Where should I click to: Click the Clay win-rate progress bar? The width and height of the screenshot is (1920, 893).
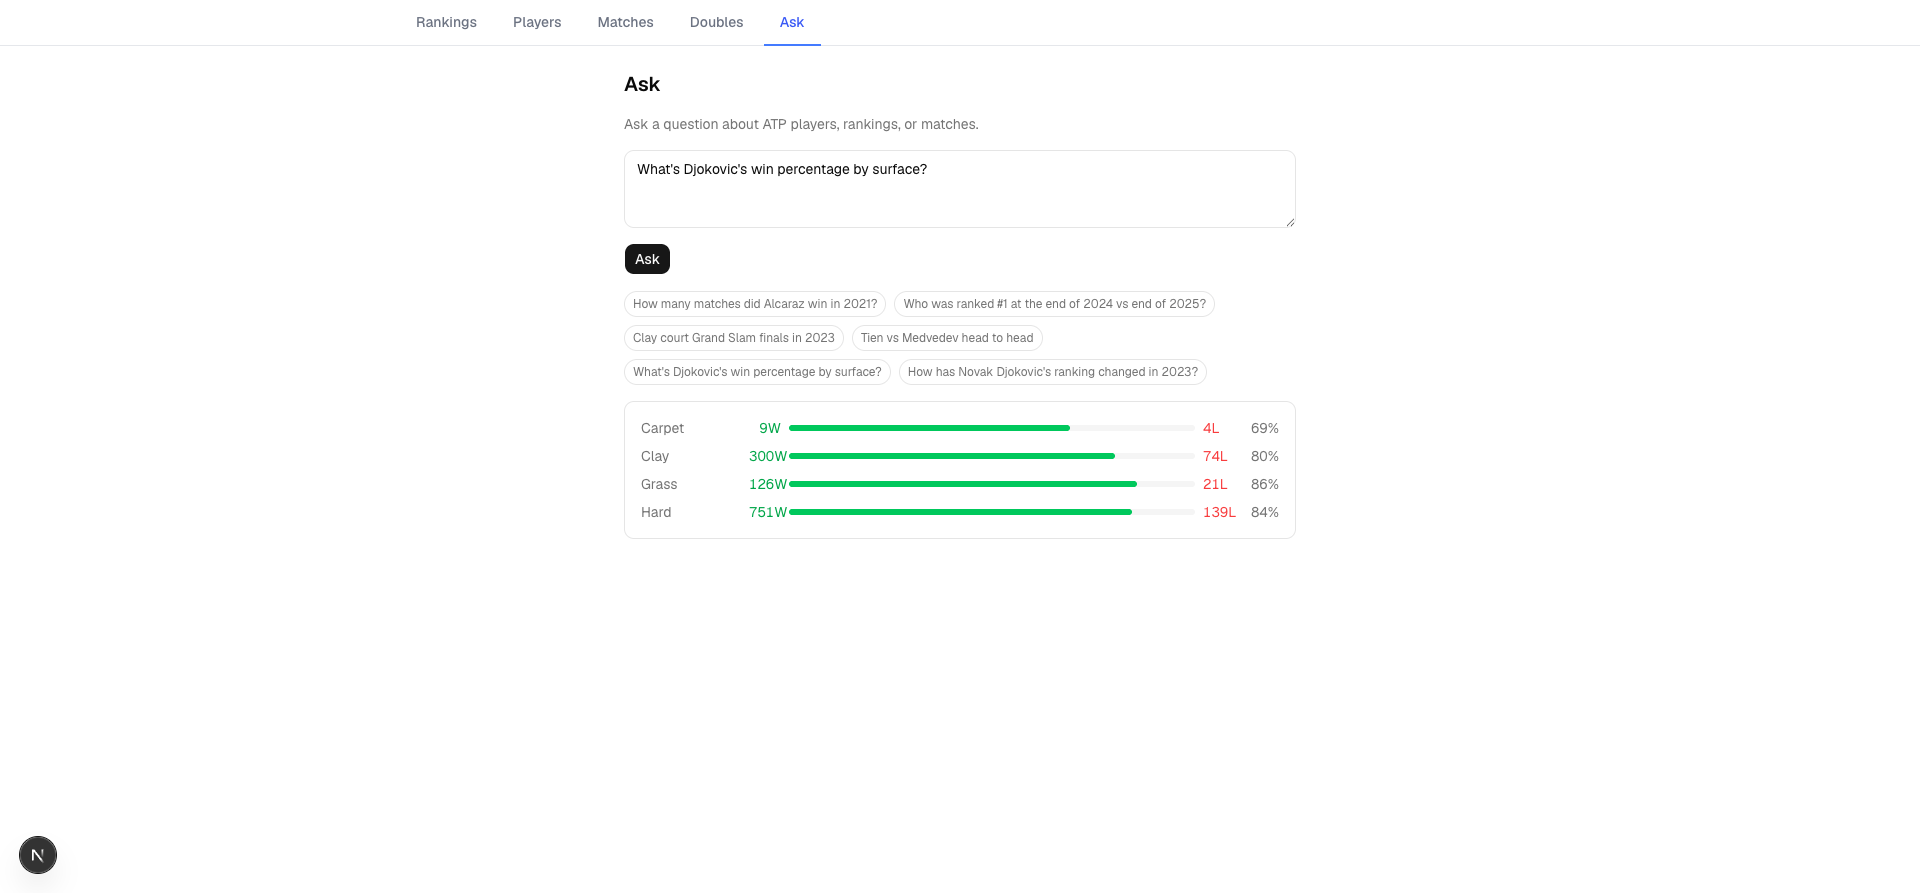pos(991,456)
